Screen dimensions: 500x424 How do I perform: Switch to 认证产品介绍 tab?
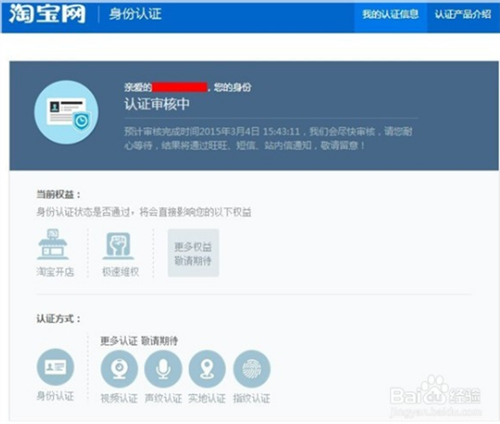(463, 14)
